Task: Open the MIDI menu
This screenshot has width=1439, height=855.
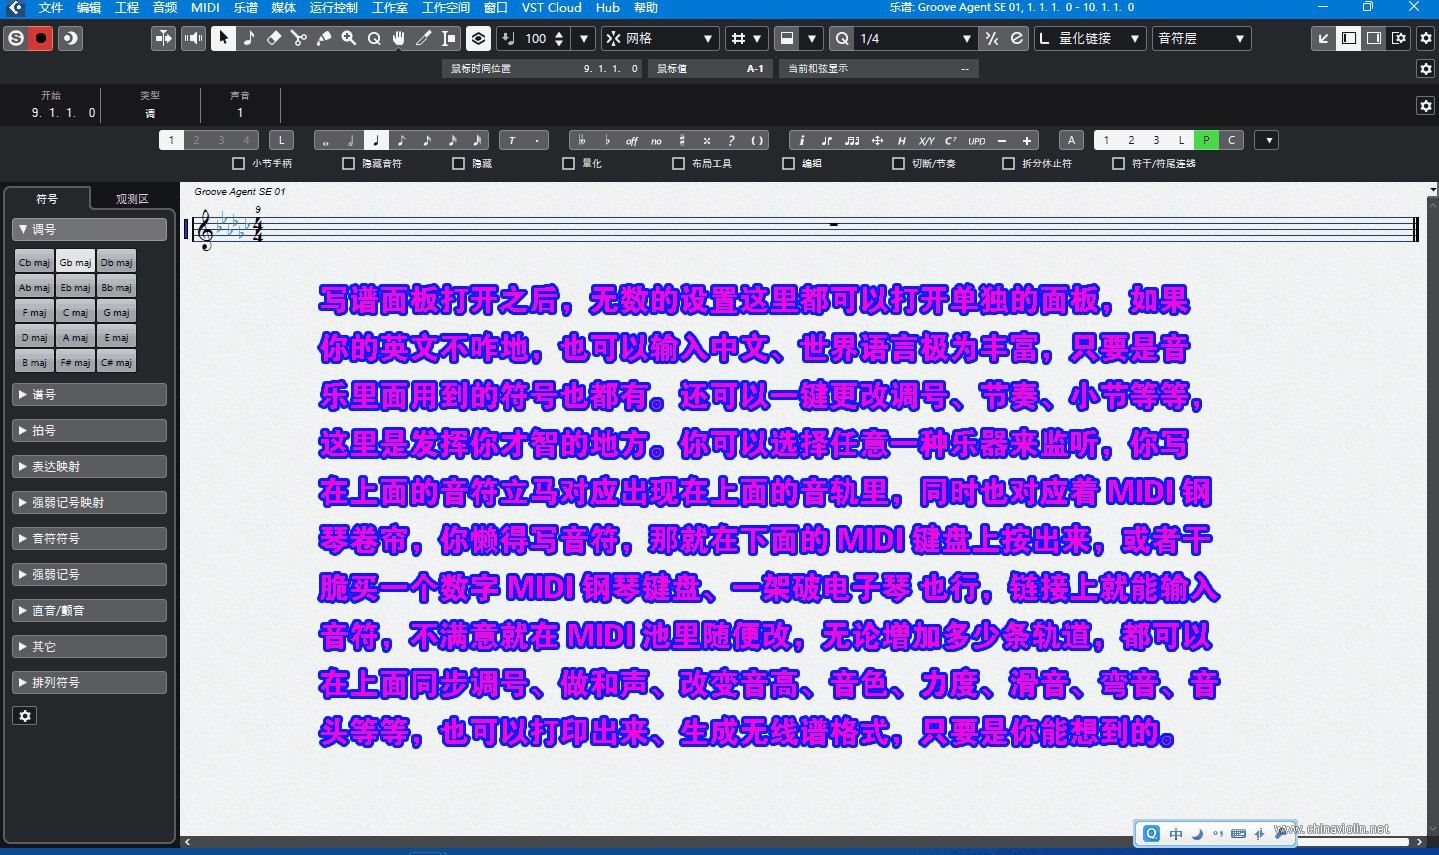Action: pyautogui.click(x=205, y=7)
